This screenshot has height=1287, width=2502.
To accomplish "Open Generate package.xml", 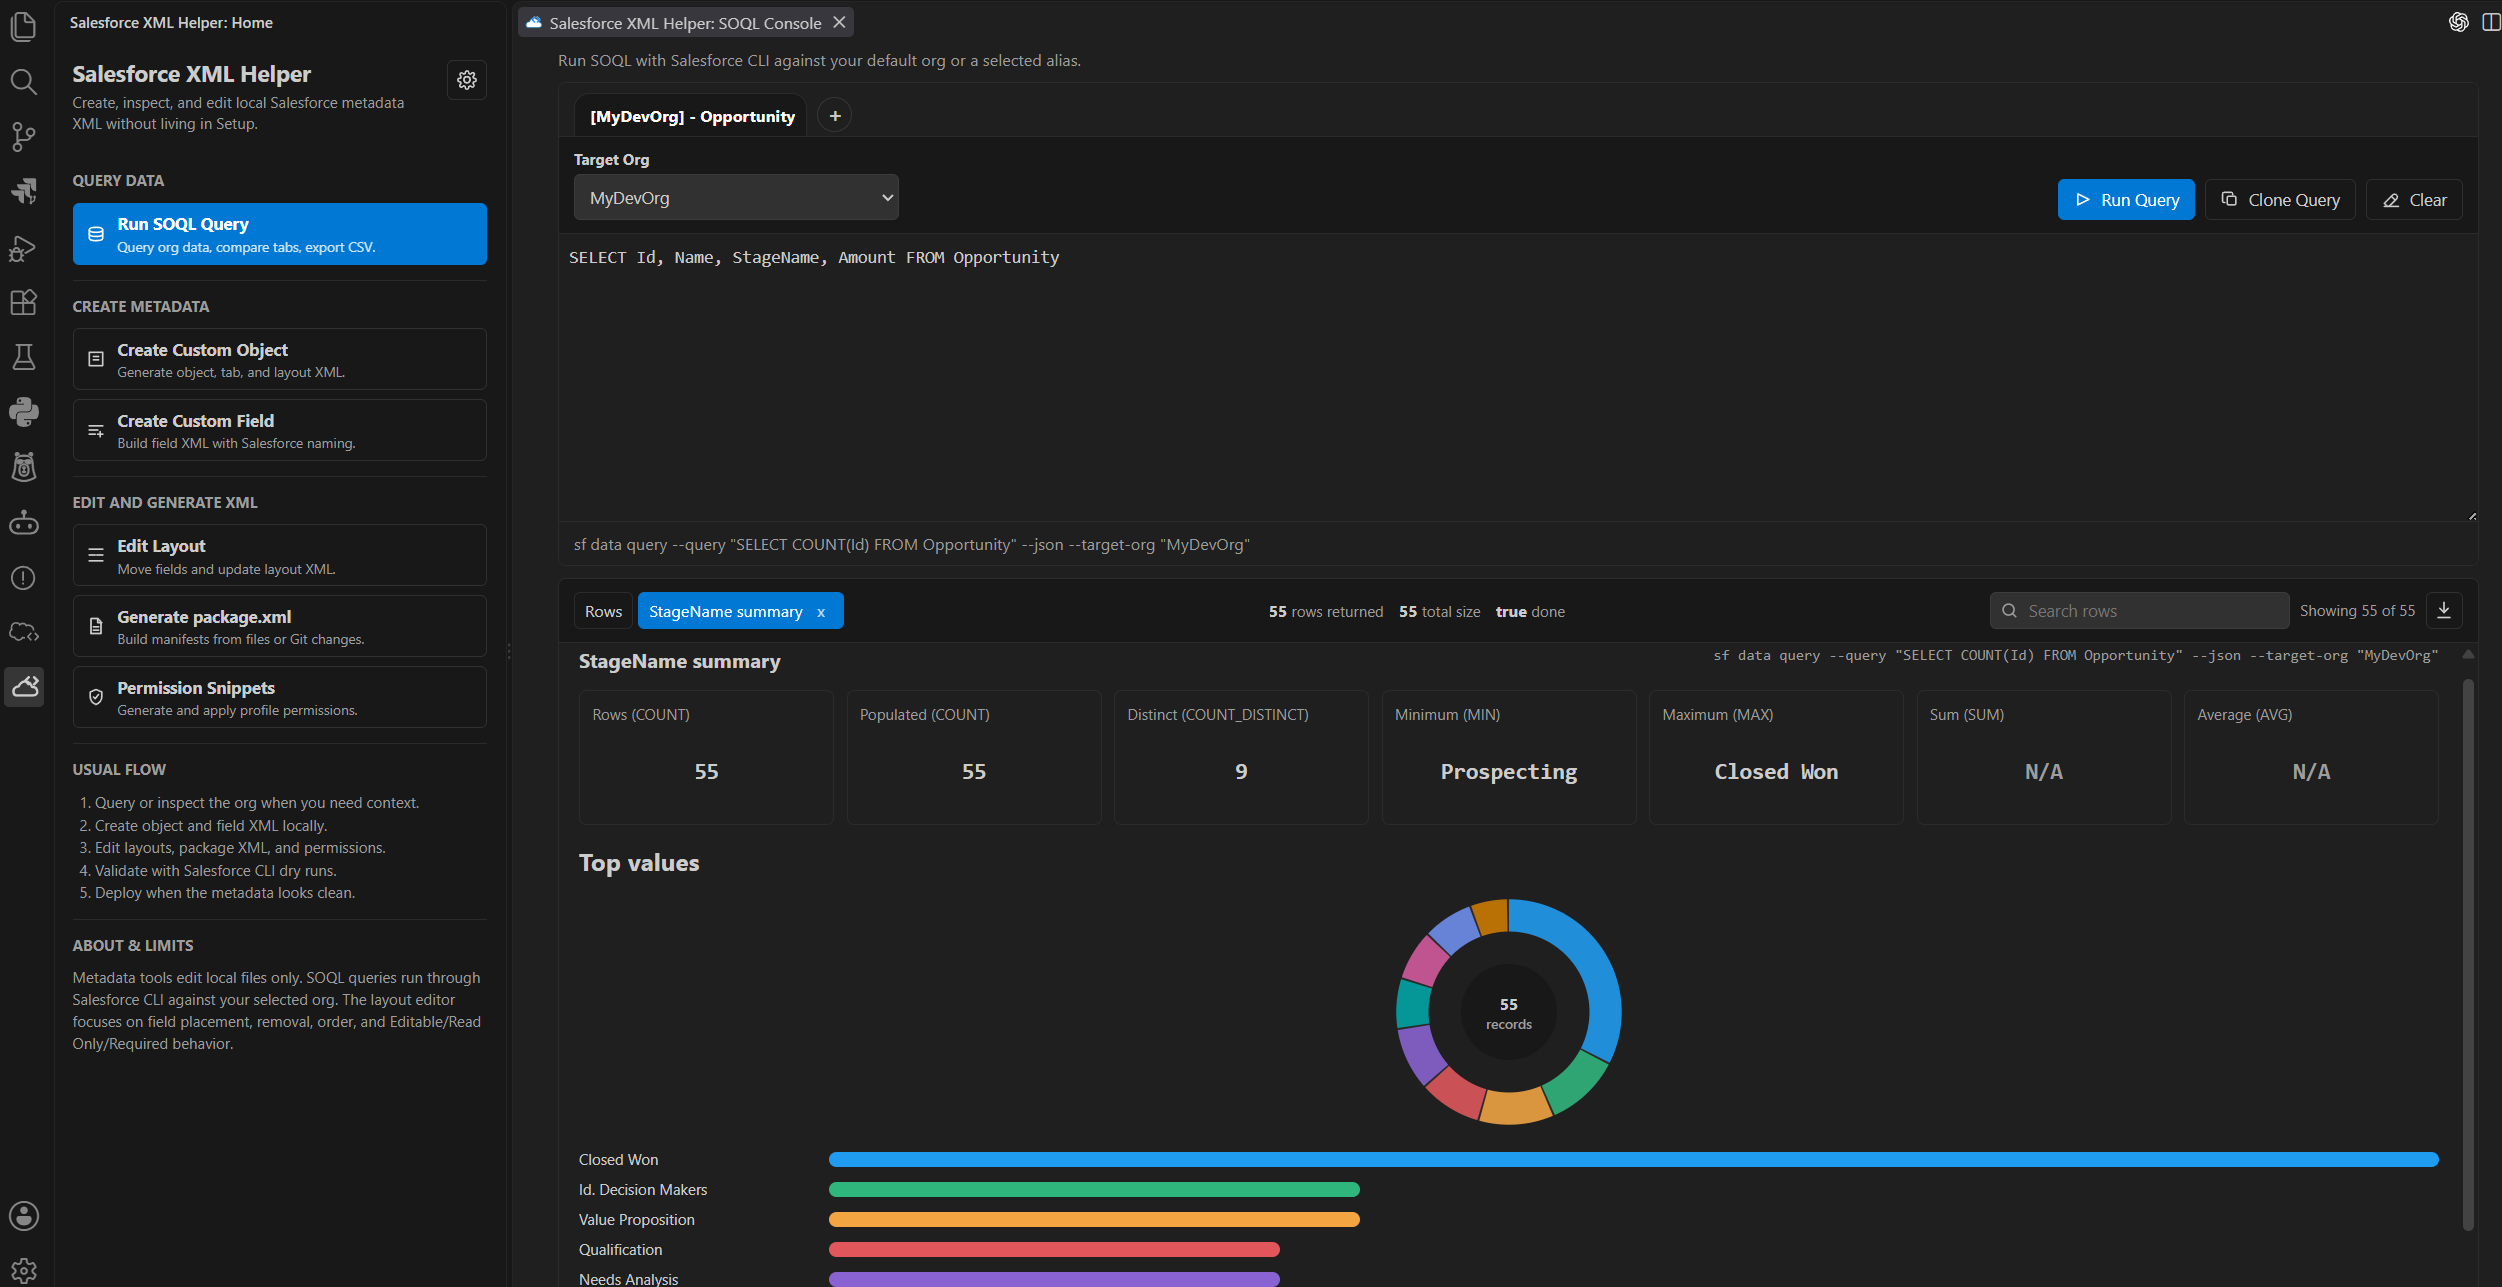I will click(x=280, y=627).
